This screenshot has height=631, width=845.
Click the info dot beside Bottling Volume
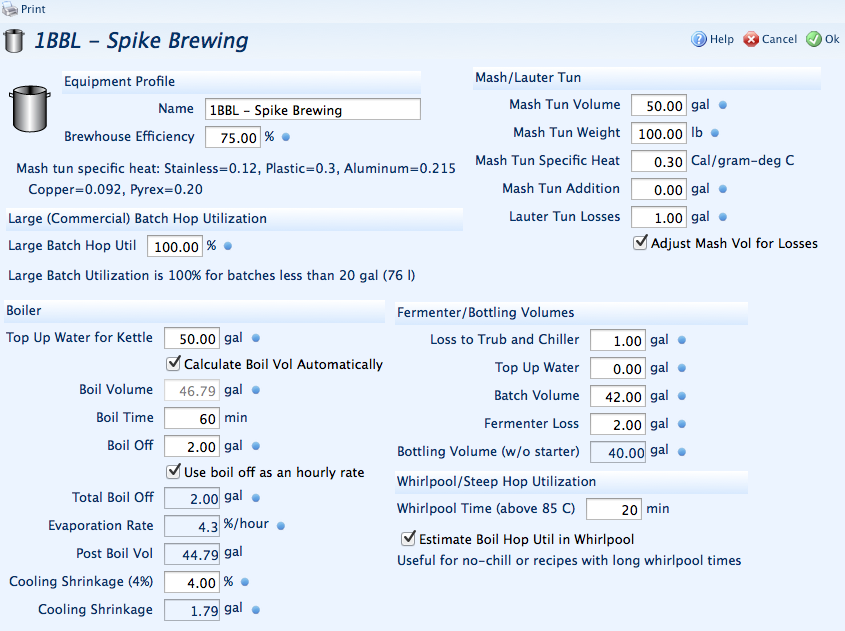click(682, 453)
